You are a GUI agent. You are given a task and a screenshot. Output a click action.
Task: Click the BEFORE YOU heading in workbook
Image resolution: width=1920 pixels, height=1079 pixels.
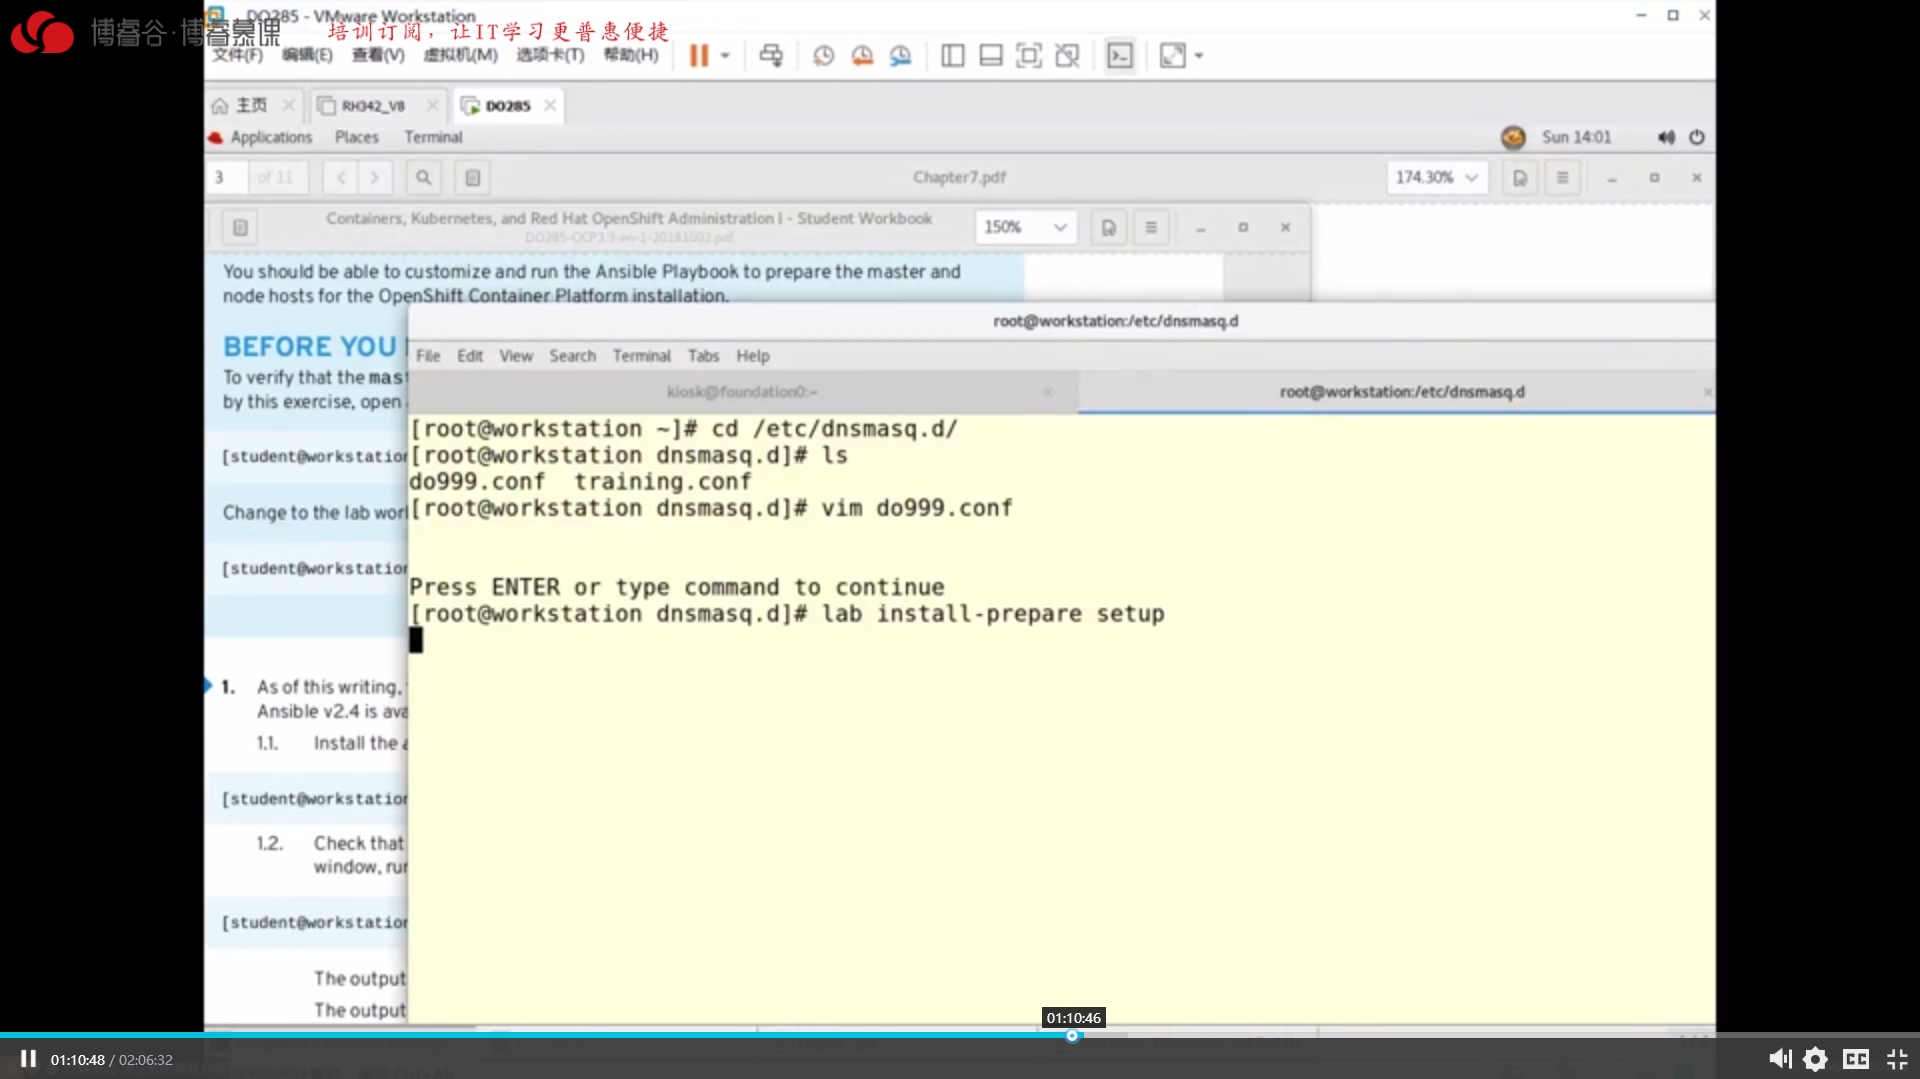pyautogui.click(x=310, y=346)
